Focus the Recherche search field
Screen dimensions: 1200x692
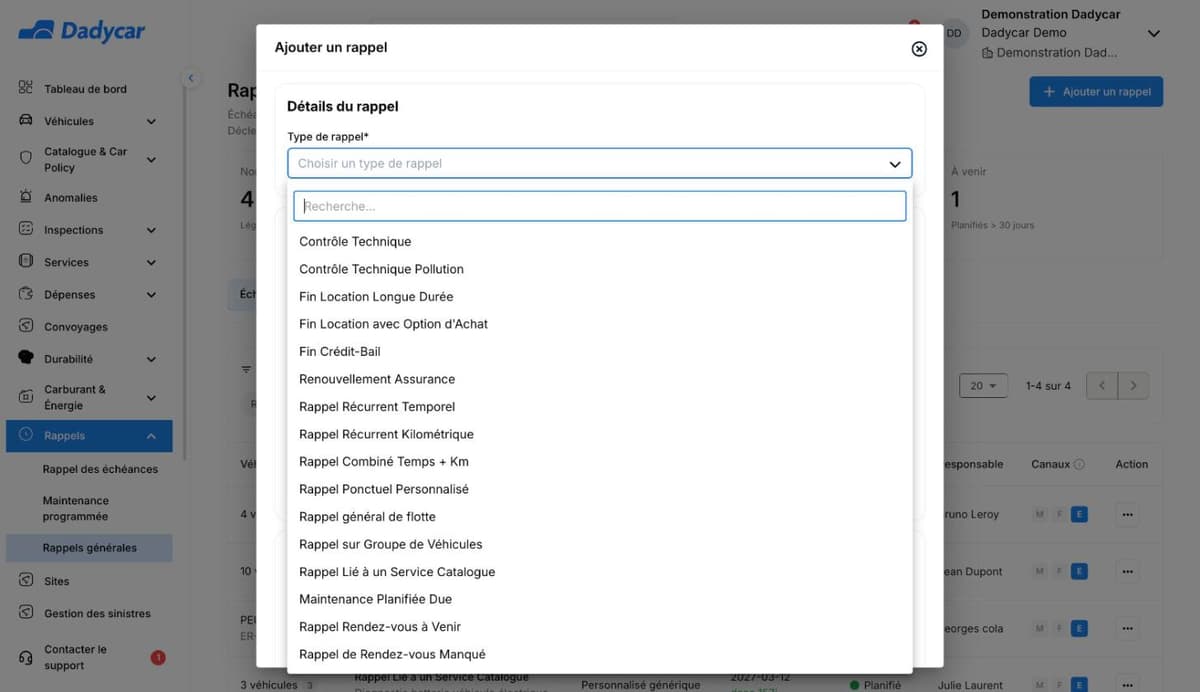tap(600, 206)
